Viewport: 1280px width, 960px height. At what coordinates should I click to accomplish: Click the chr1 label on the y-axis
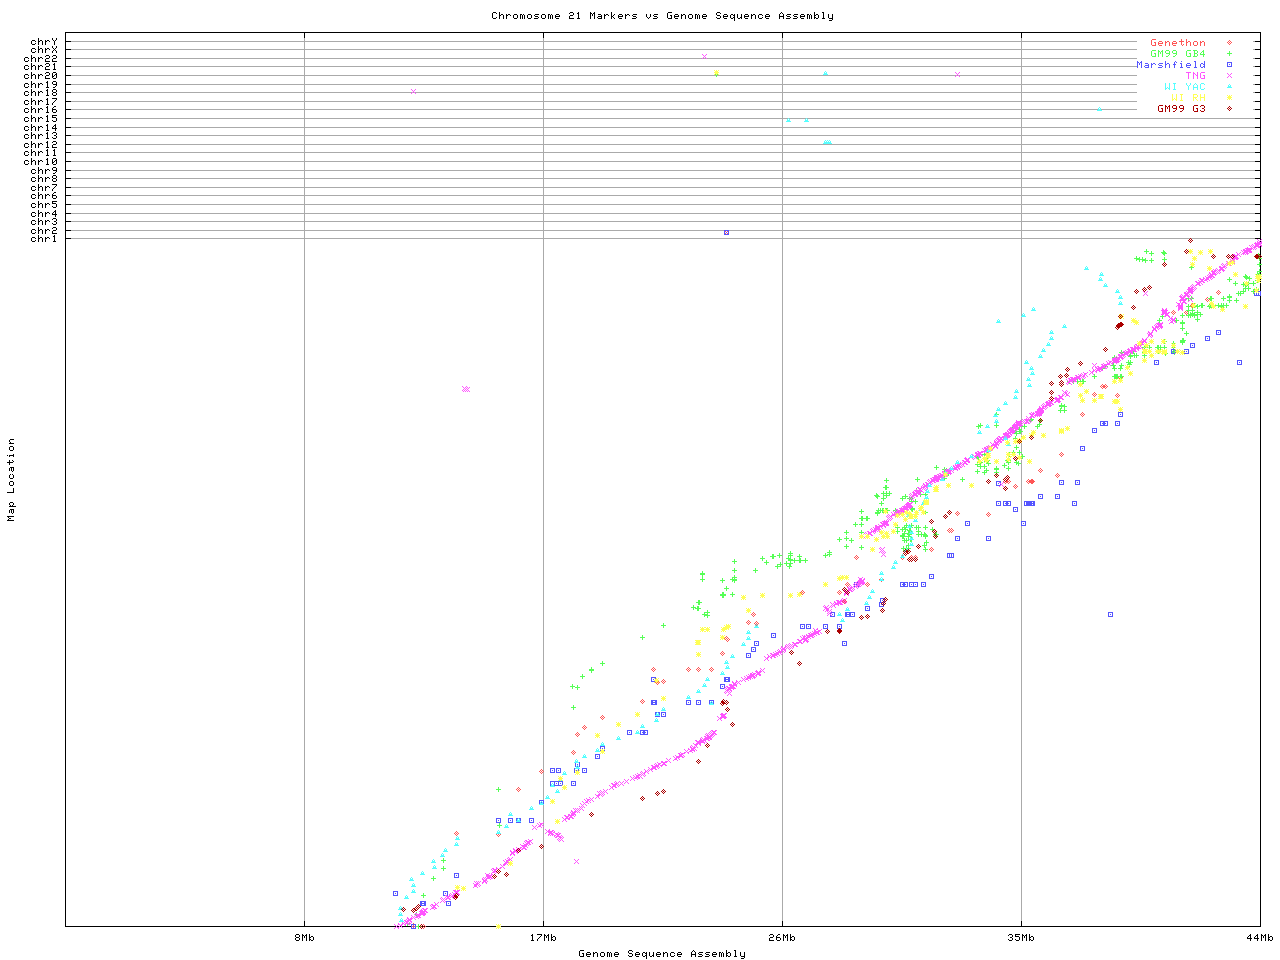point(44,239)
